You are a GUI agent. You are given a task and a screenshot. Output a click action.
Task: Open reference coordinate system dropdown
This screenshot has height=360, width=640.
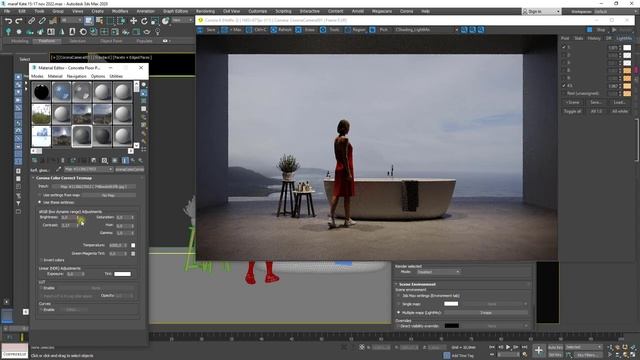click(182, 20)
